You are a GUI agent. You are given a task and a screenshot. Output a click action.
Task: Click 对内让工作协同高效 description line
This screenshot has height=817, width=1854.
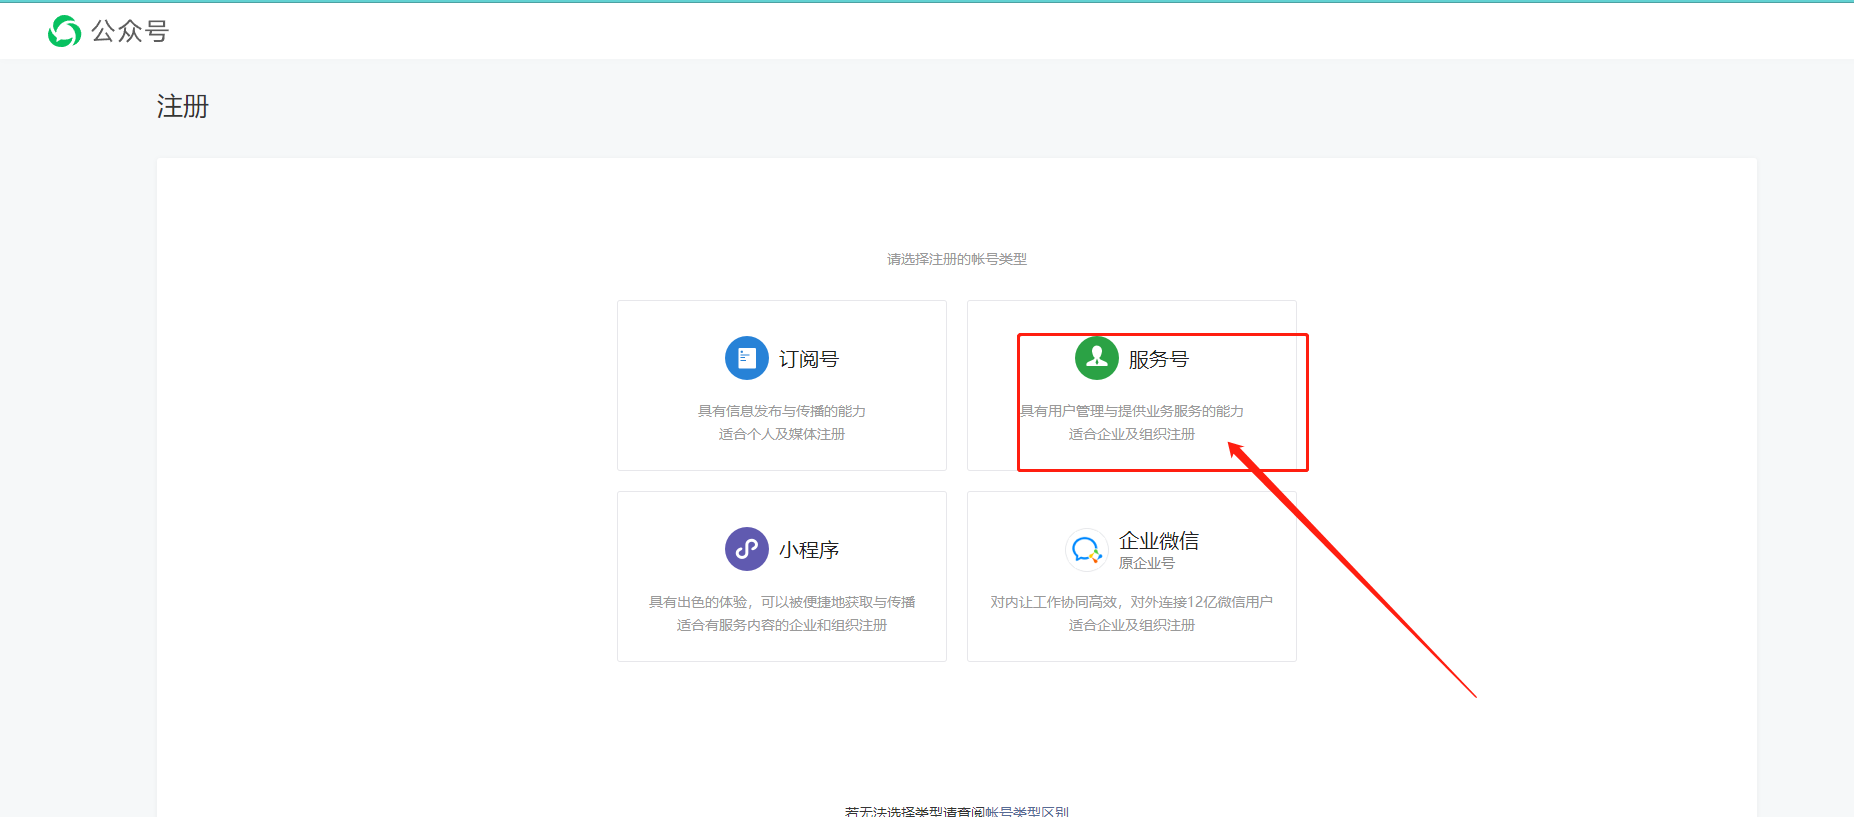tap(1132, 602)
